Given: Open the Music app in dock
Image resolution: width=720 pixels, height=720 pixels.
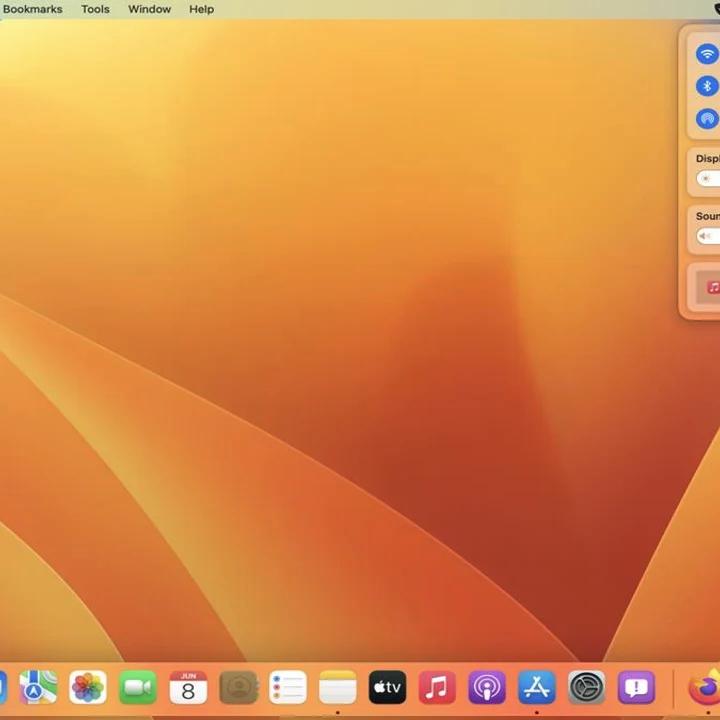Looking at the screenshot, I should click(x=437, y=687).
